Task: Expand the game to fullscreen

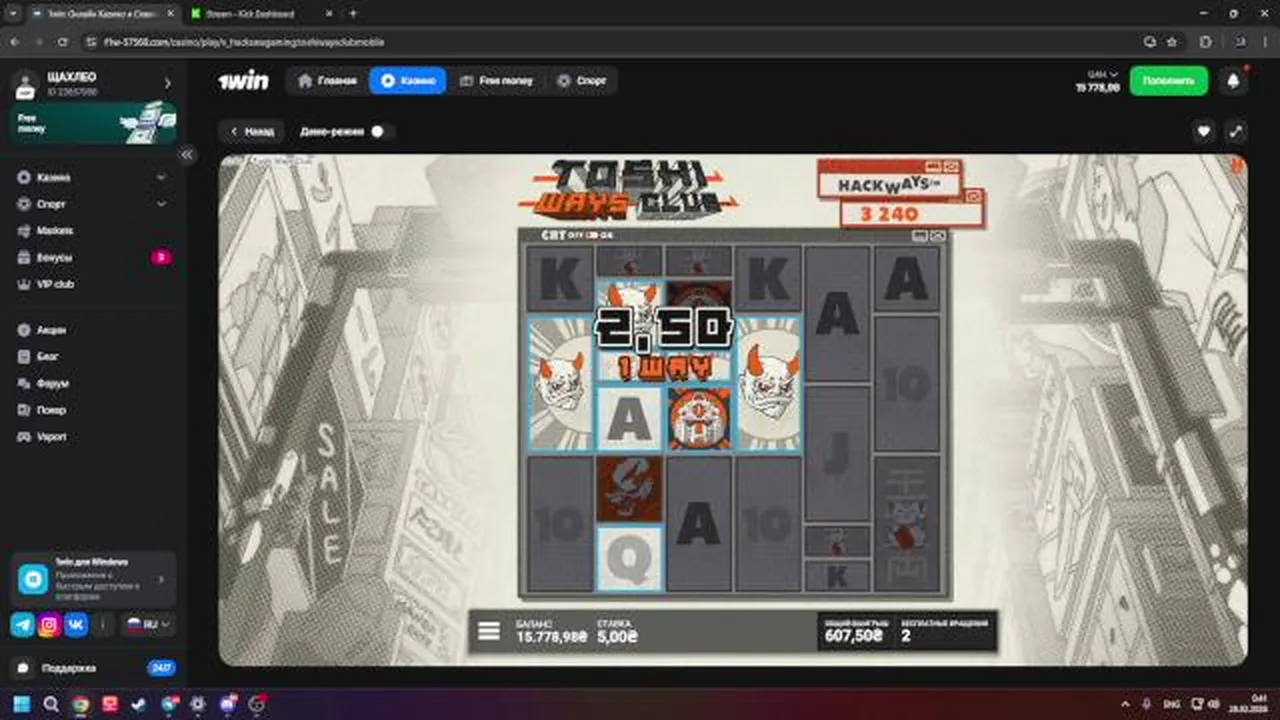Action: coord(1236,131)
